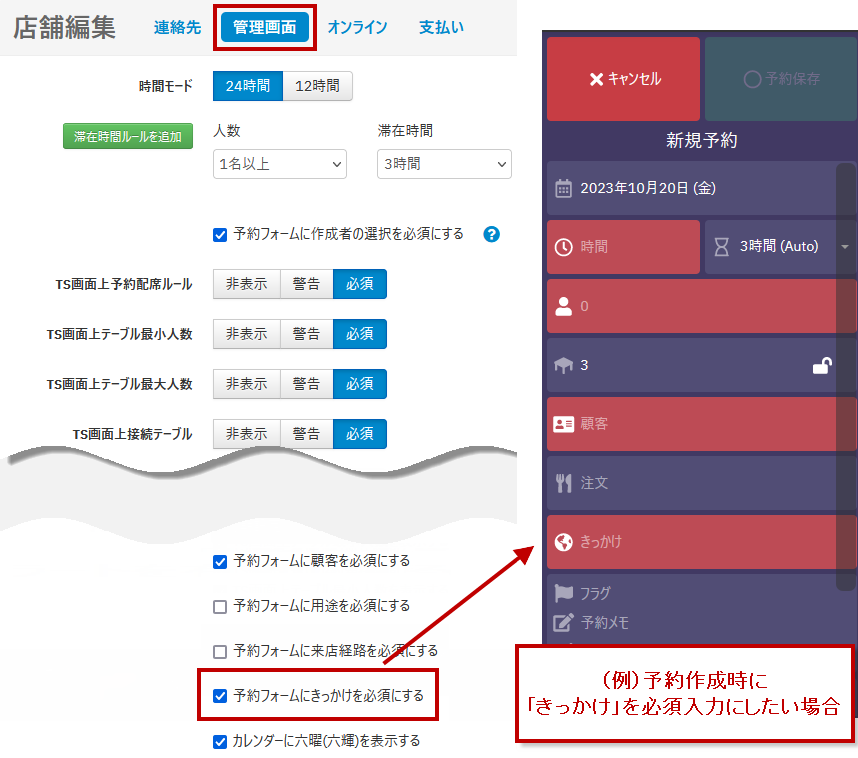858x758 pixels.
Task: Open the 人数 dropdown showing 1名以上
Action: [280, 164]
